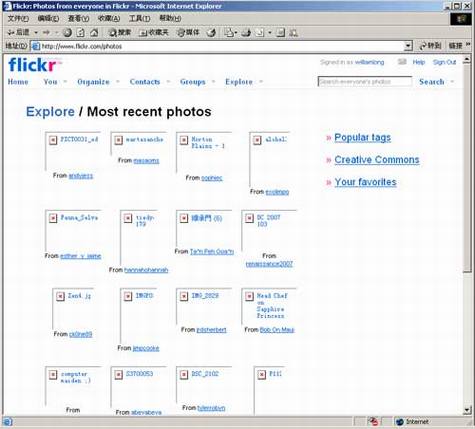Focus the search everyone's photos field

[365, 82]
